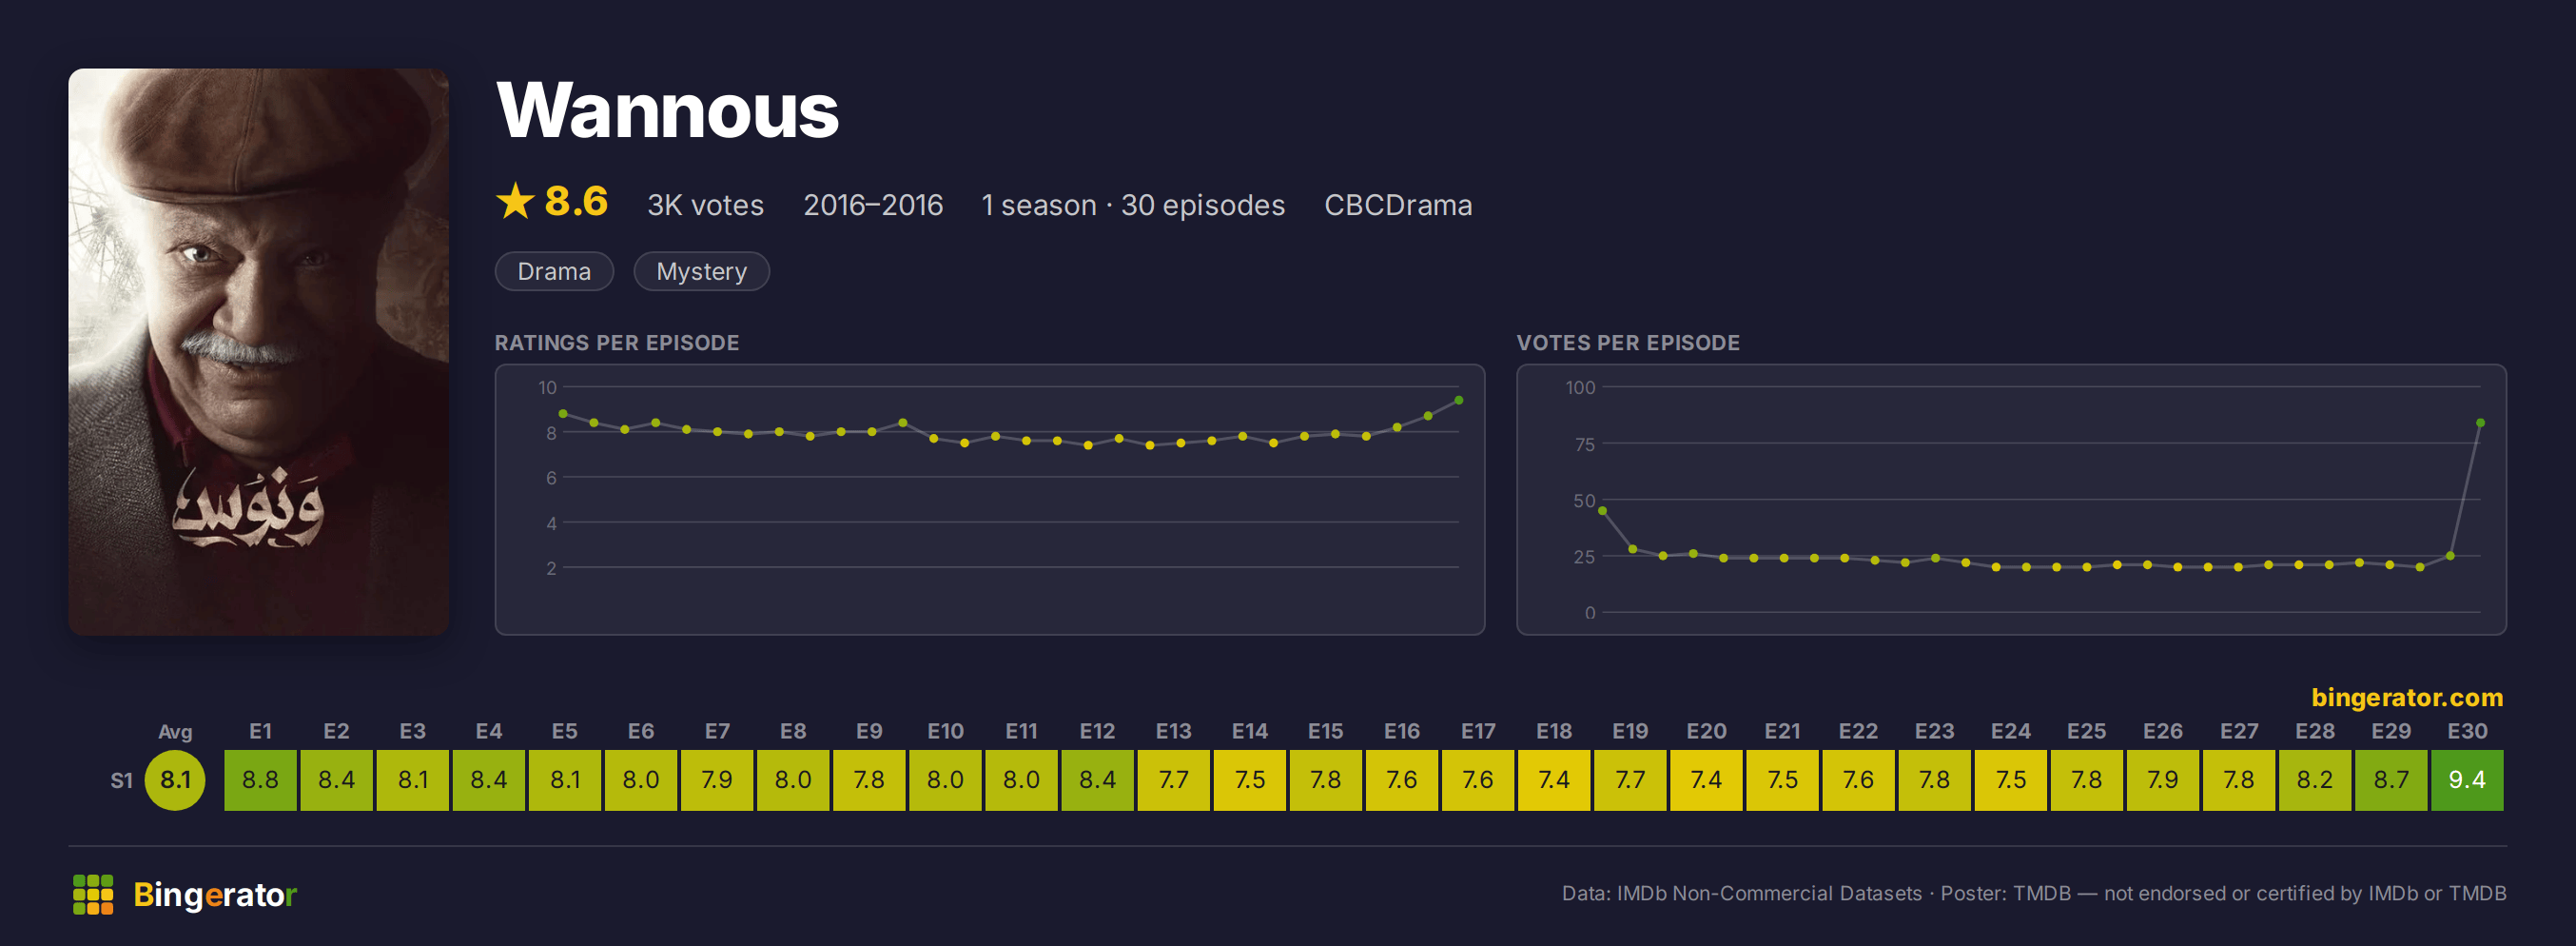2576x946 pixels.
Task: Click the first point on votes chart
Action: click(1602, 511)
